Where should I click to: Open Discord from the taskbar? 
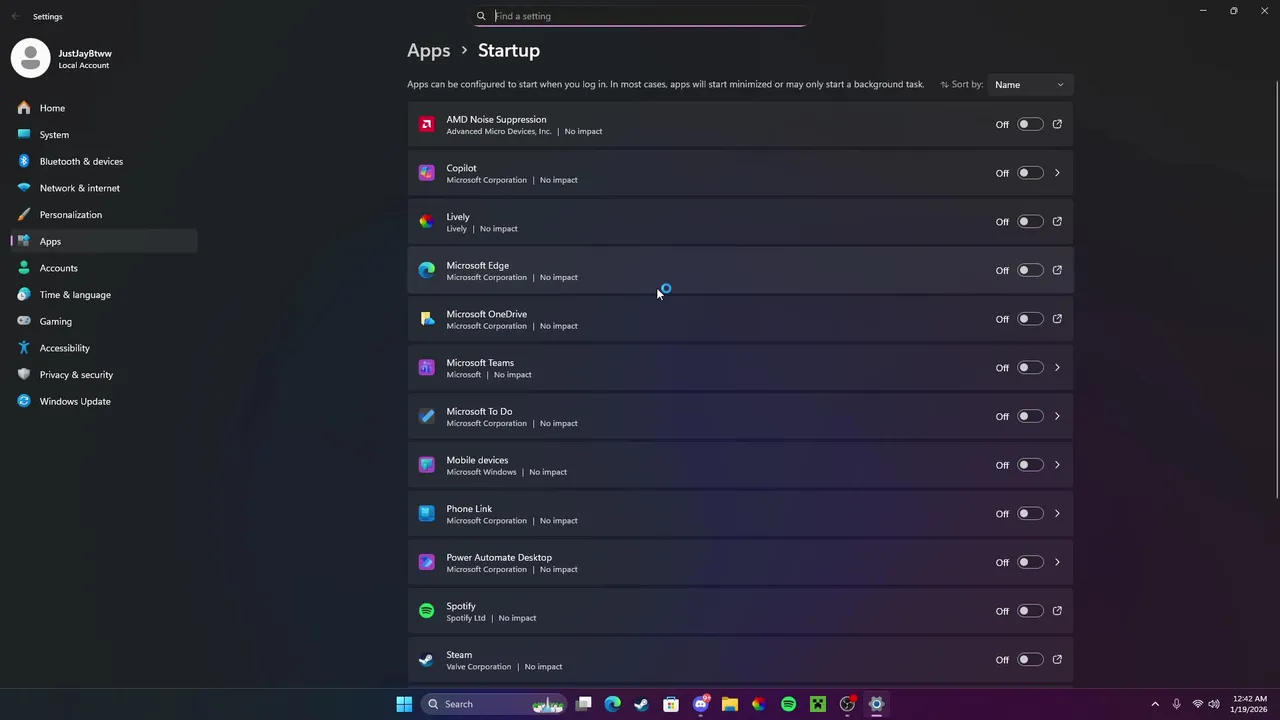point(701,704)
